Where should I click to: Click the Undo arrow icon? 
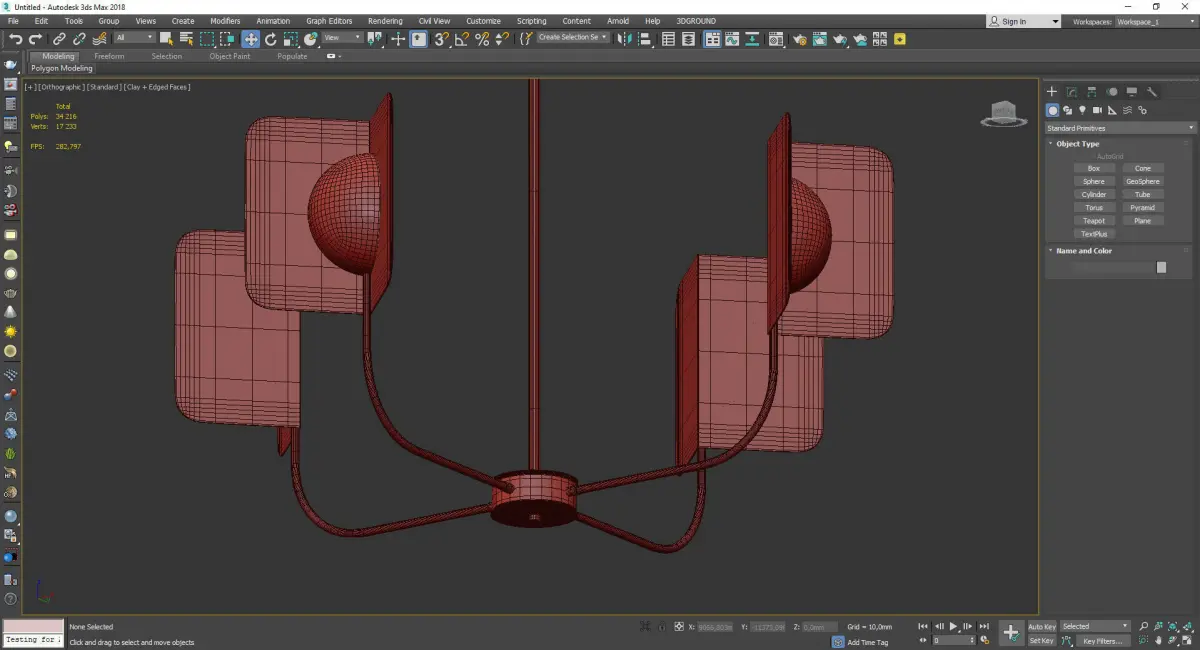tap(15, 39)
